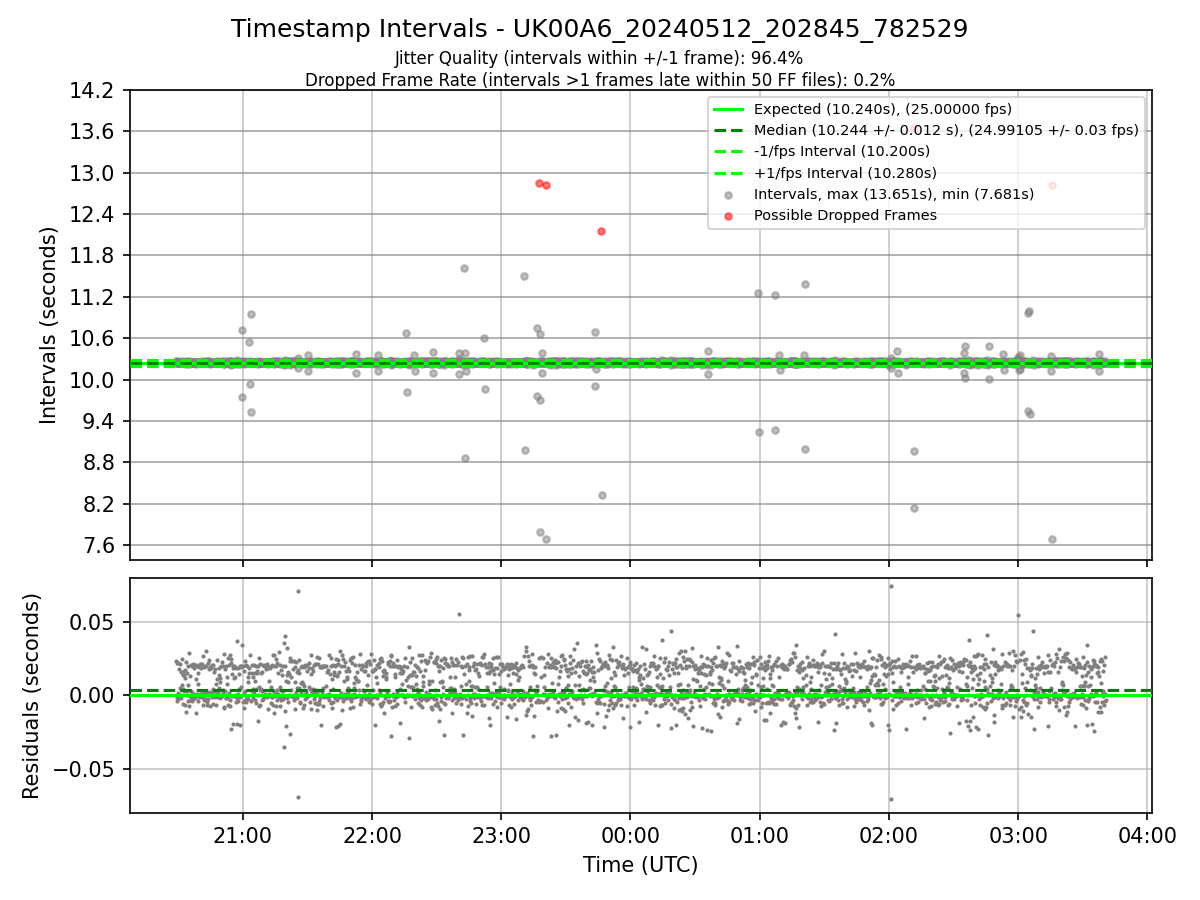Click the plot title 'Timestamp Intervals - UK00A6_20240512_202845_782529'
This screenshot has height=900, width=1200.
[x=599, y=29]
